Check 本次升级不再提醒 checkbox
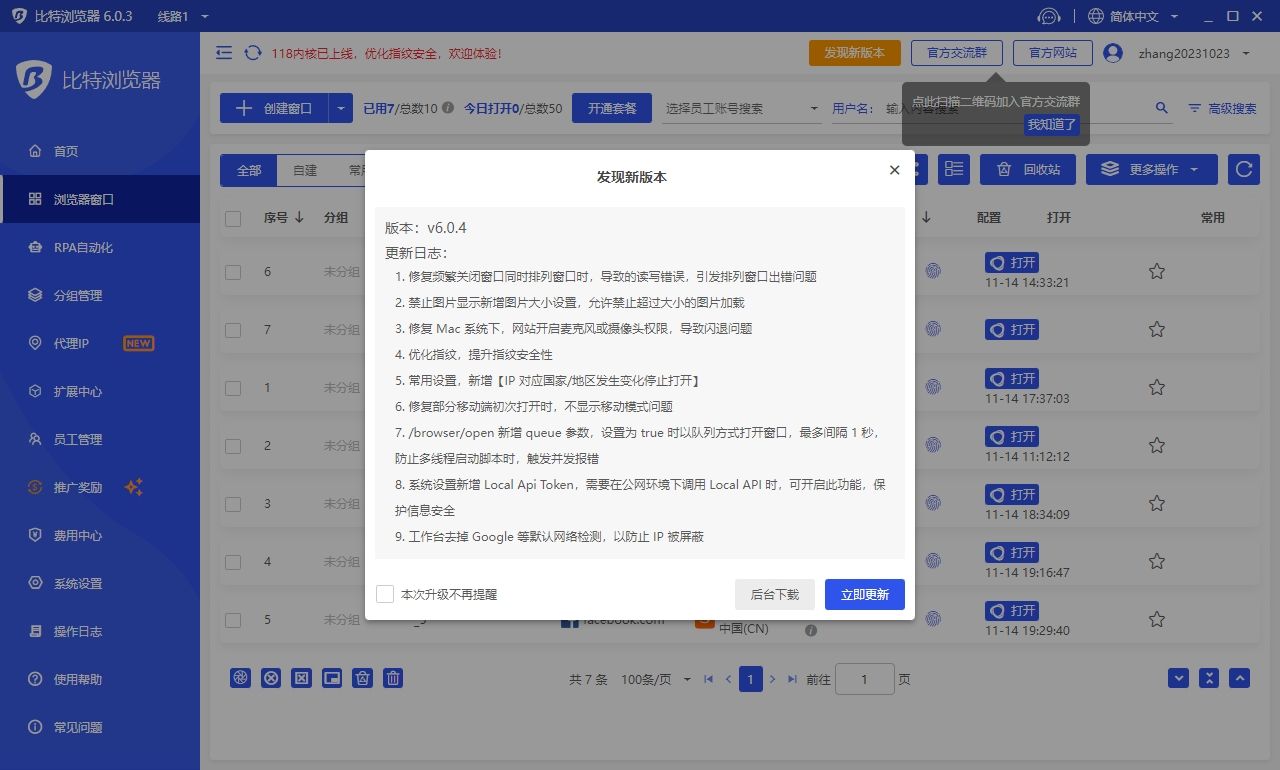Screen dimensions: 1280x770 point(385,594)
